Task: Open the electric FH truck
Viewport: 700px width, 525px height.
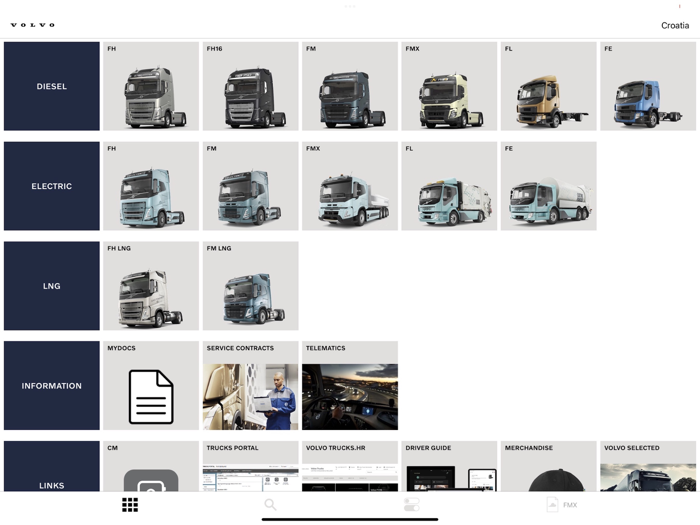Action: [151, 186]
